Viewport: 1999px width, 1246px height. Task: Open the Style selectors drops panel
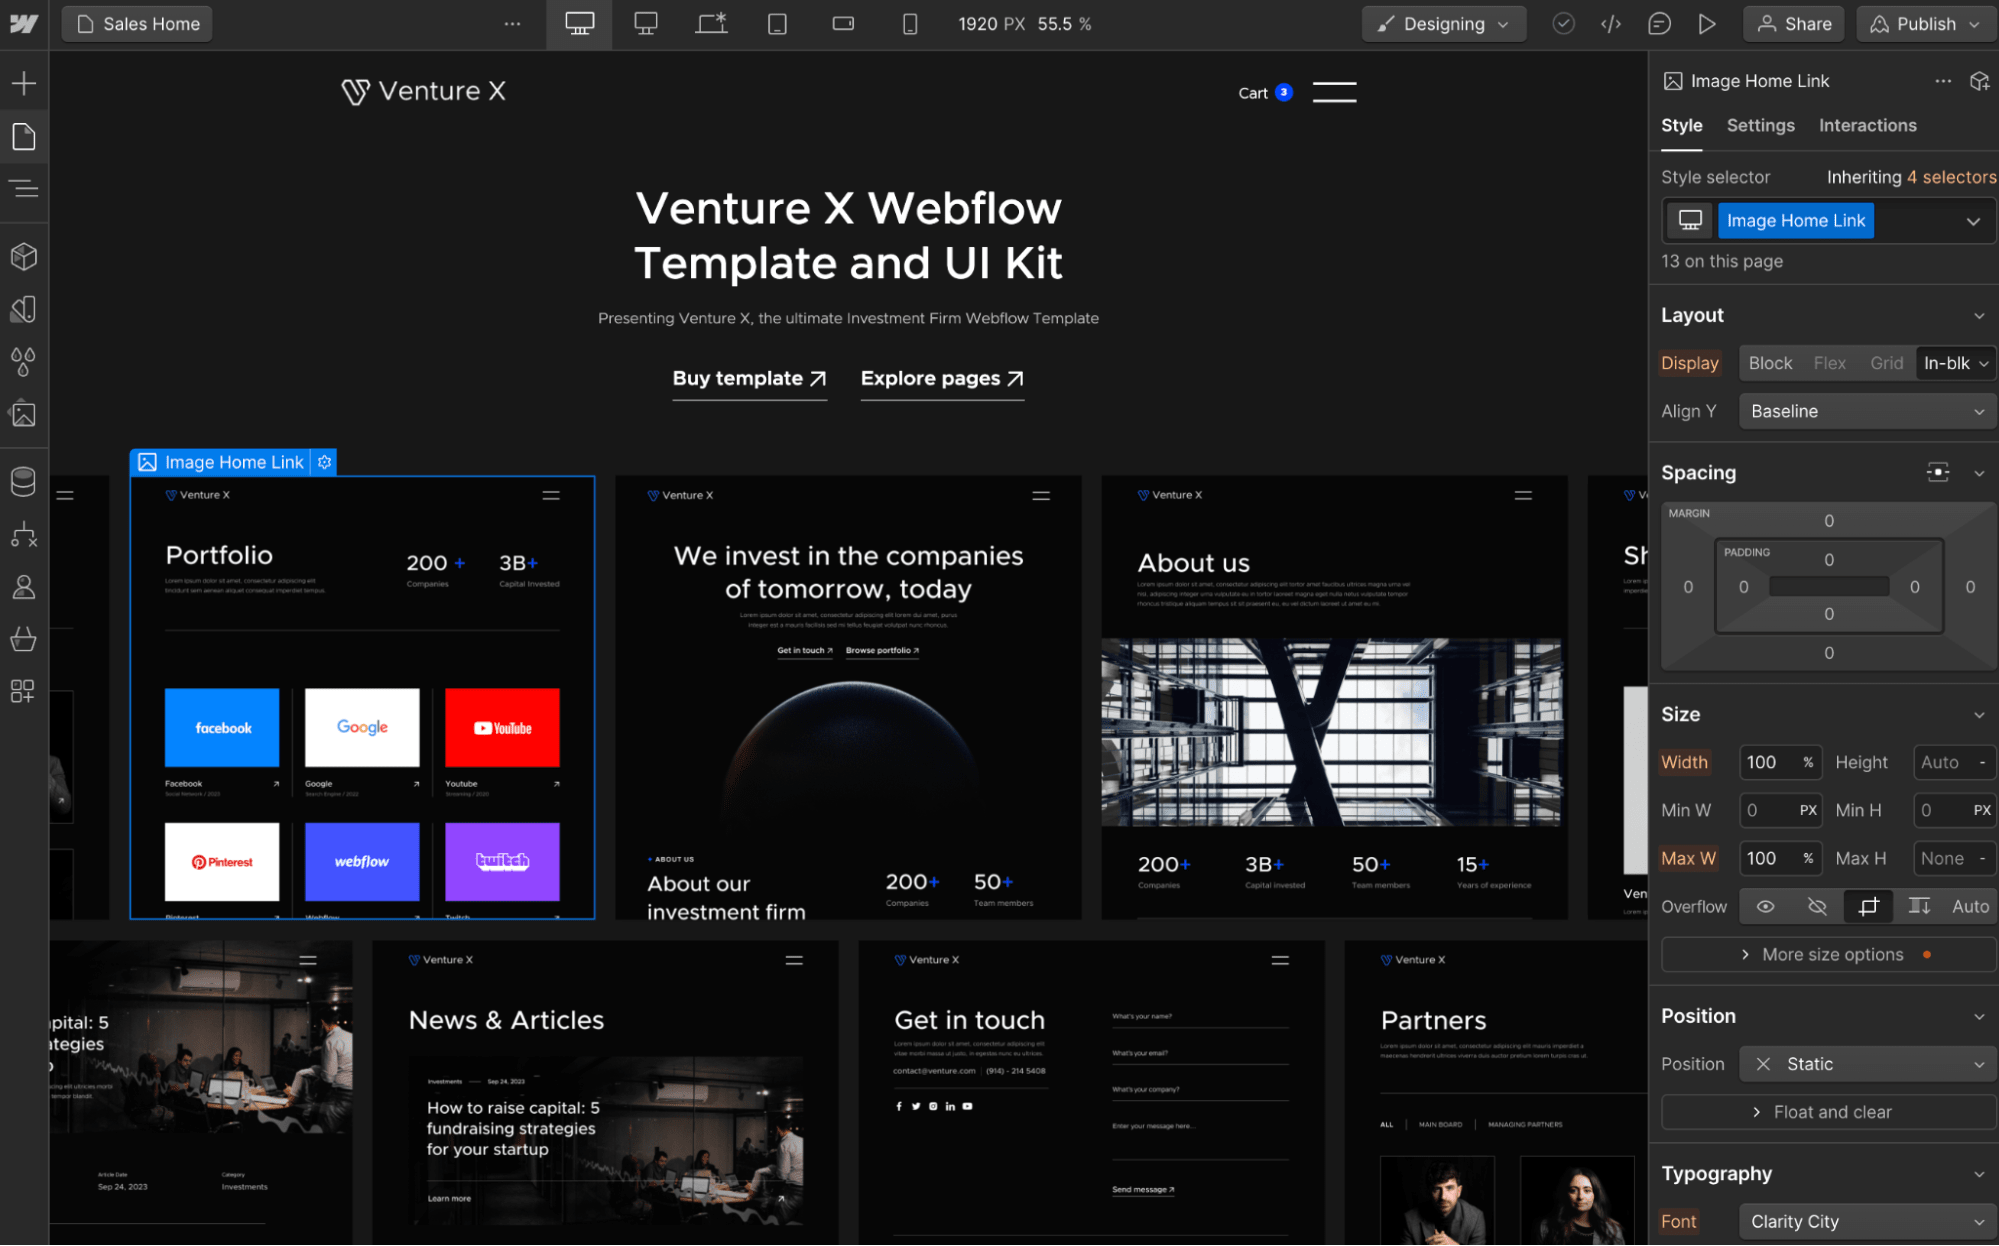tap(24, 361)
